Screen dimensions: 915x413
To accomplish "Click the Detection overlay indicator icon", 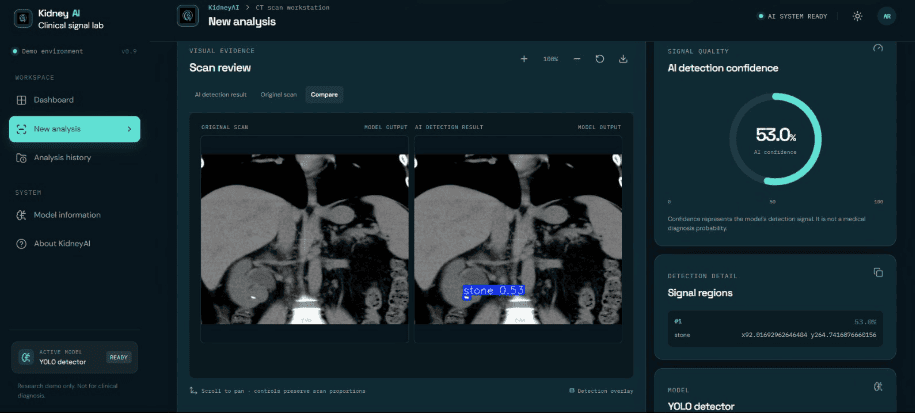I will (x=571, y=391).
